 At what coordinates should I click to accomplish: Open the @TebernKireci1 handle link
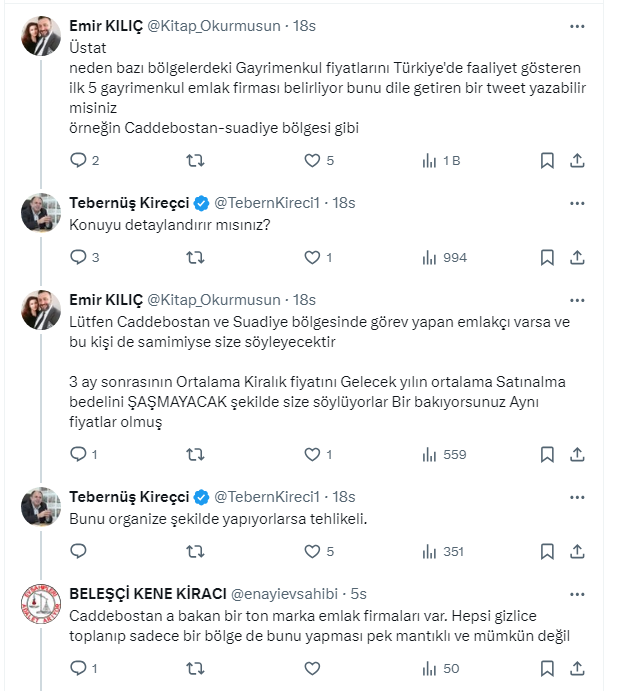coord(270,203)
